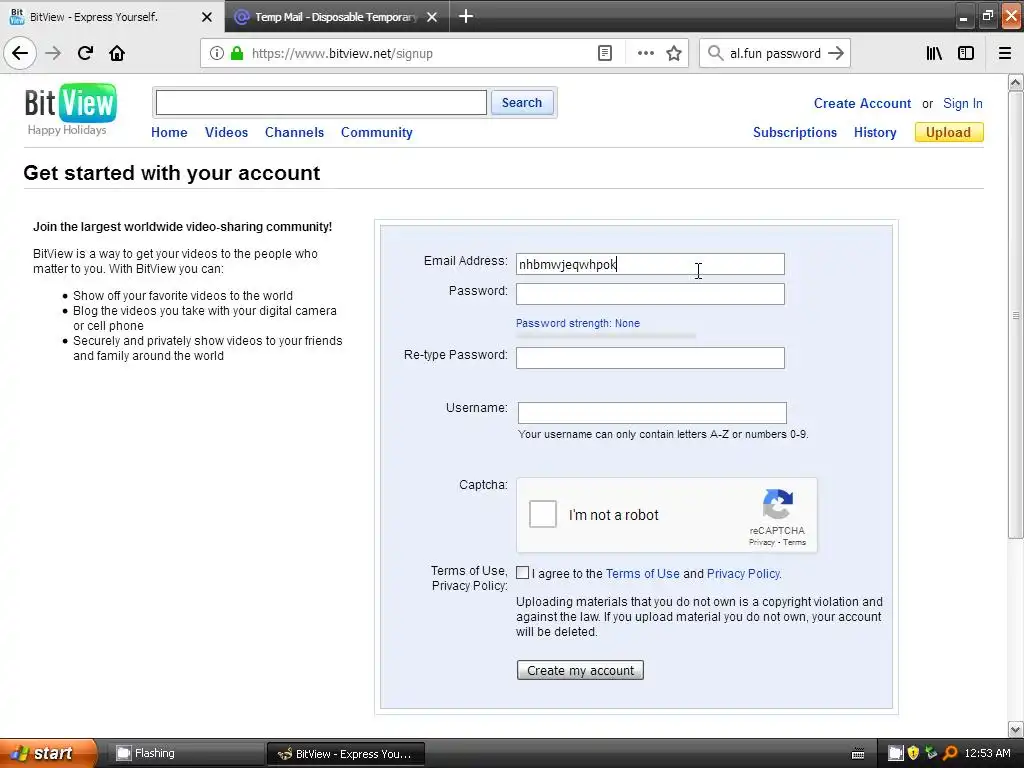Viewport: 1024px width, 768px height.
Task: Switch to Flashing taskbar window
Action: [185, 754]
